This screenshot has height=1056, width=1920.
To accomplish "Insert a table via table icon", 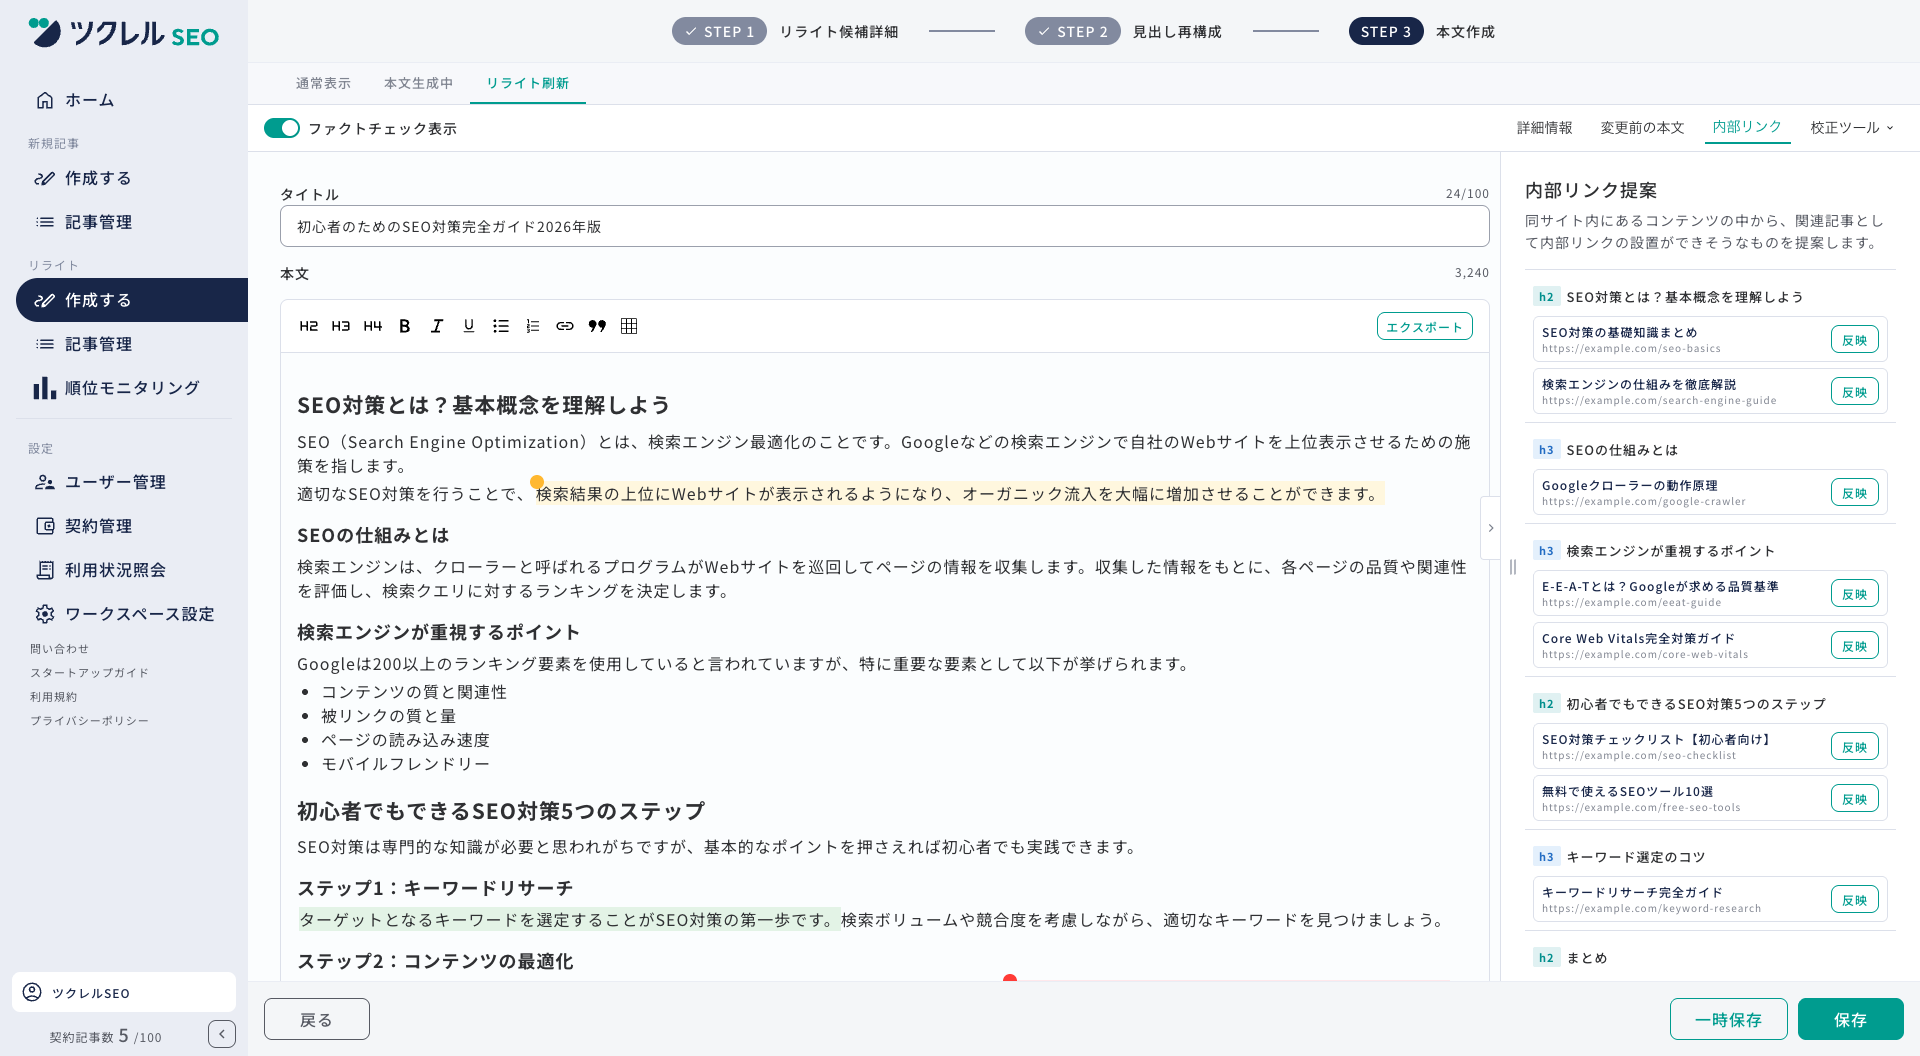I will click(629, 326).
